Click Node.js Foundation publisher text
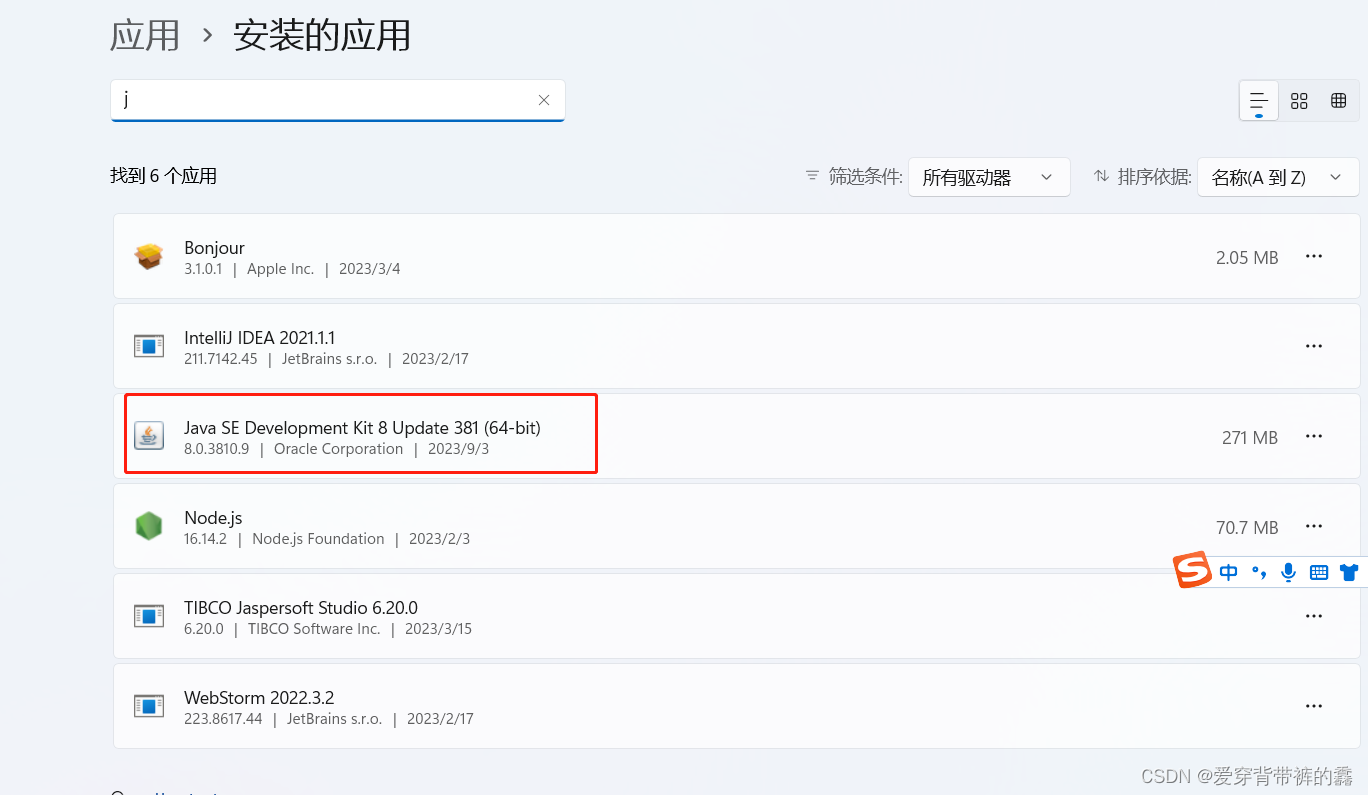The width and height of the screenshot is (1368, 795). coord(318,539)
